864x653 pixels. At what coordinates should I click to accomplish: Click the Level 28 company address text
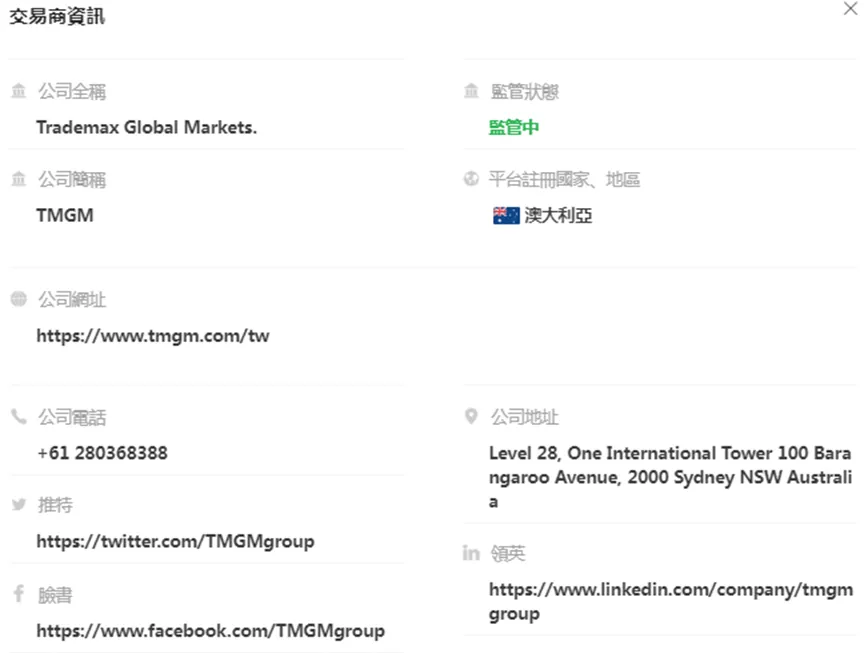(670, 477)
